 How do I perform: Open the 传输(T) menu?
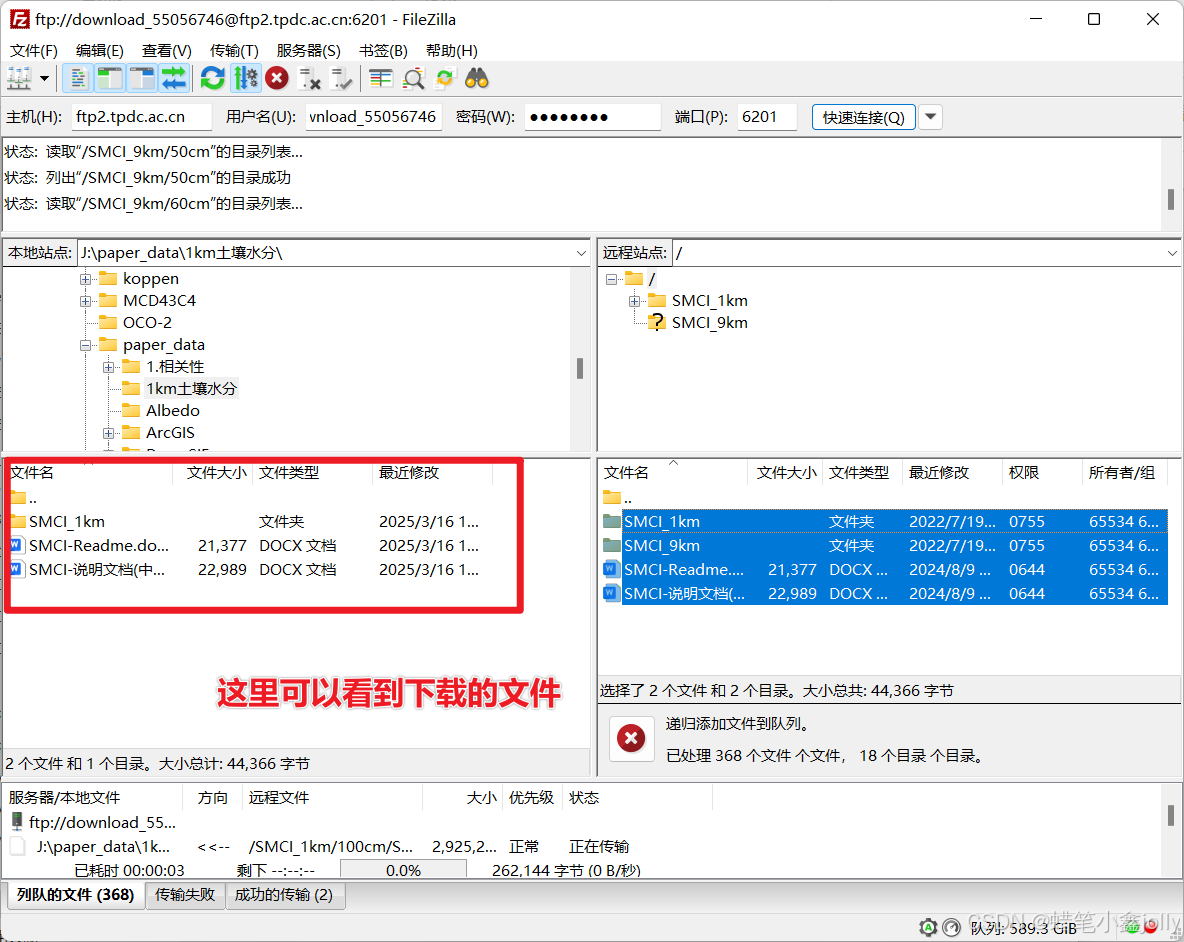(x=234, y=51)
